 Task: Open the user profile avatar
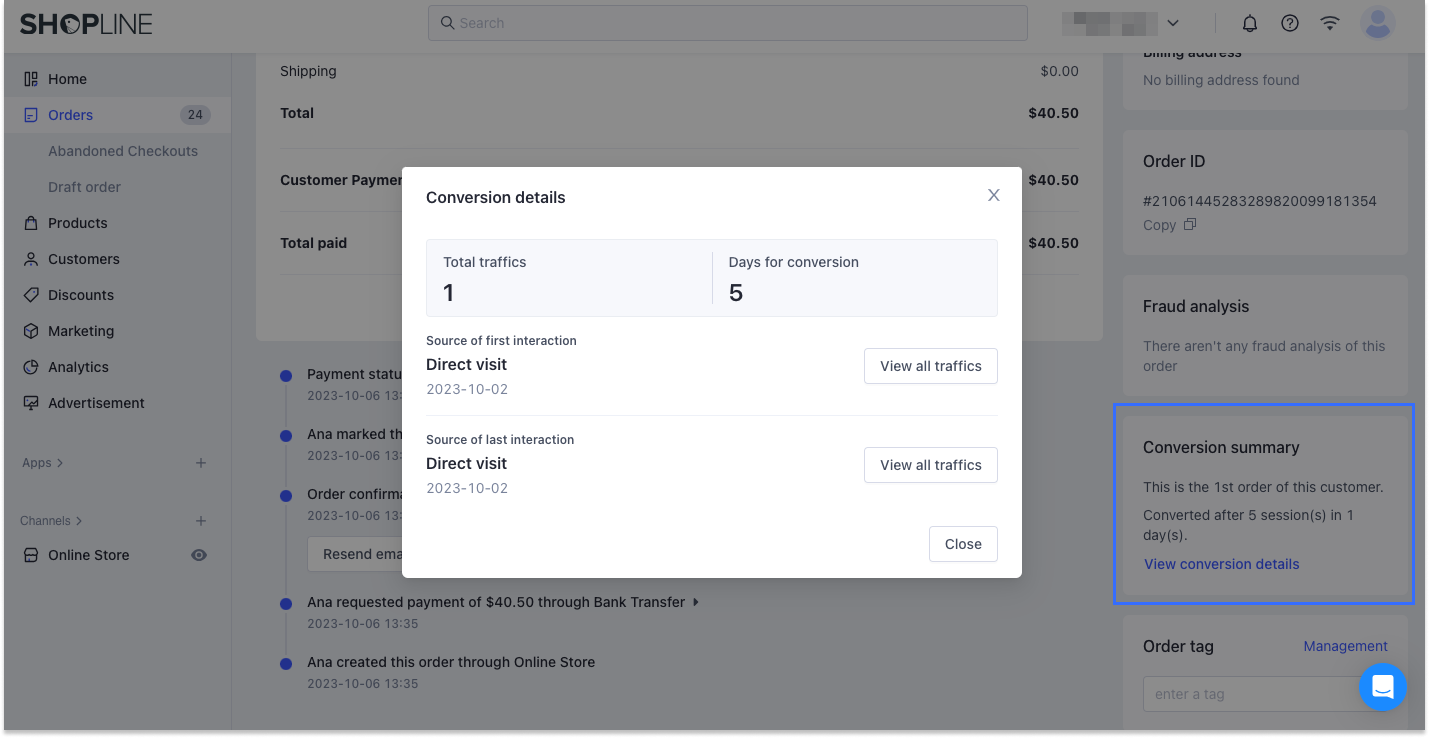[1379, 23]
